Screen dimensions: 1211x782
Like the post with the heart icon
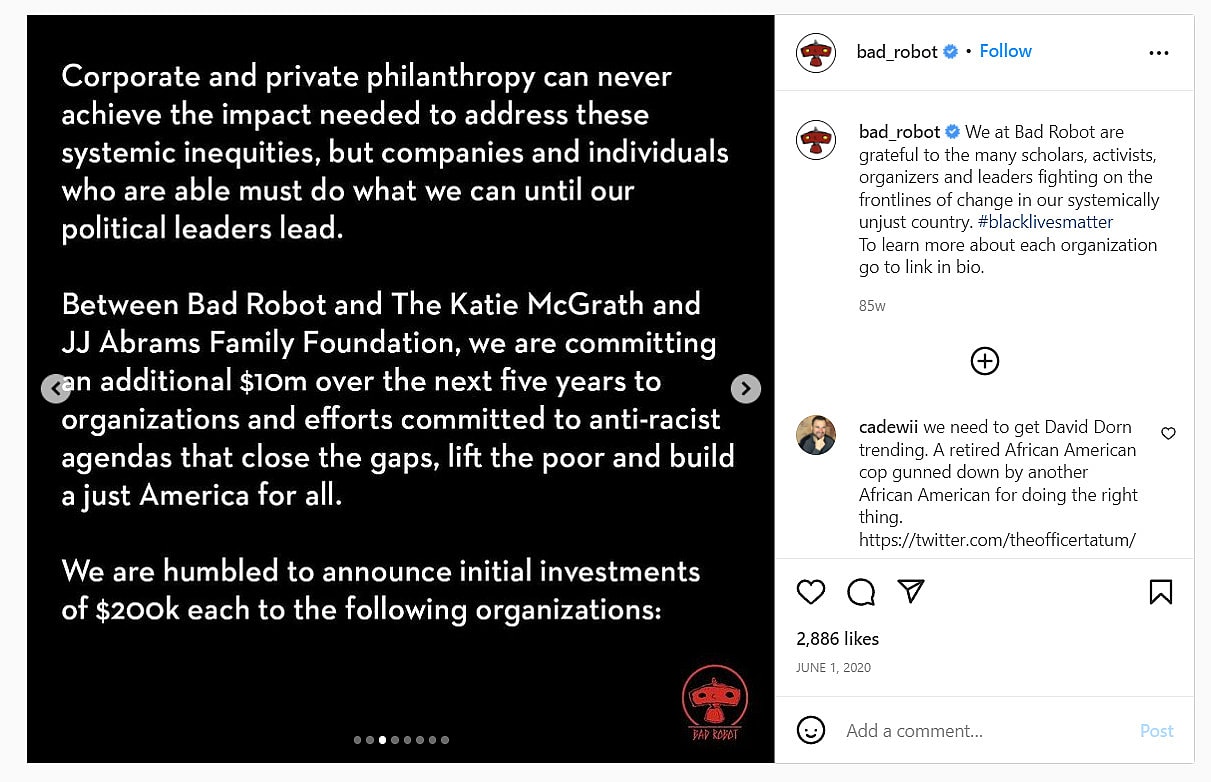click(811, 592)
